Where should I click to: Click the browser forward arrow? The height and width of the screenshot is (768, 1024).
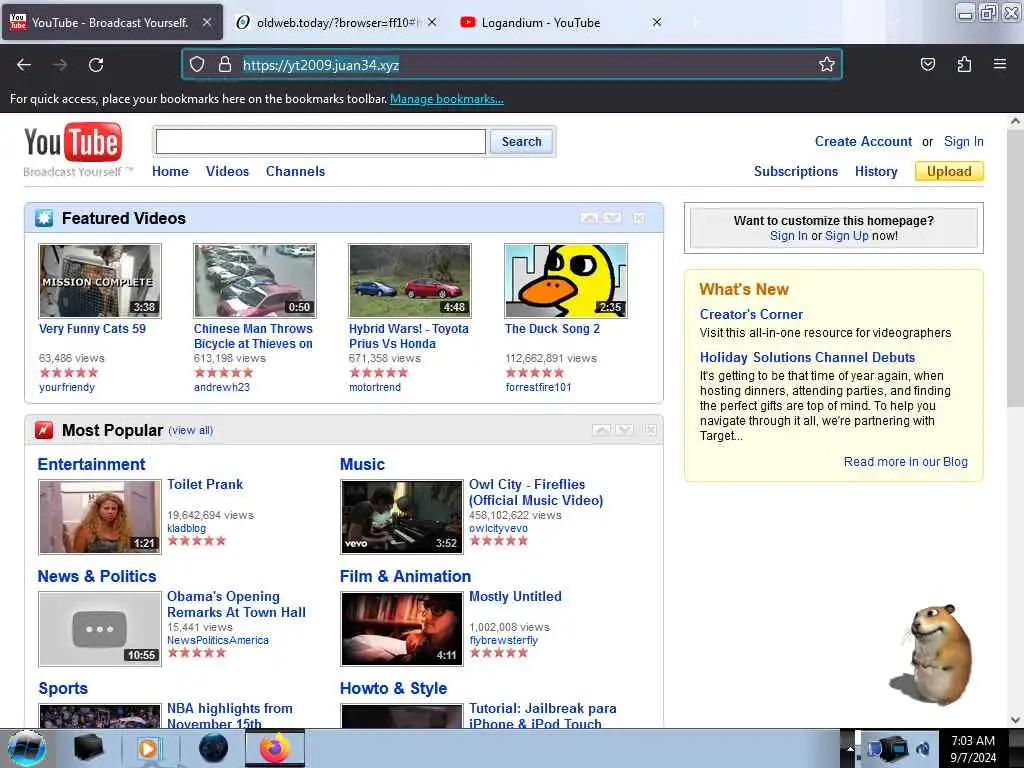[x=60, y=65]
